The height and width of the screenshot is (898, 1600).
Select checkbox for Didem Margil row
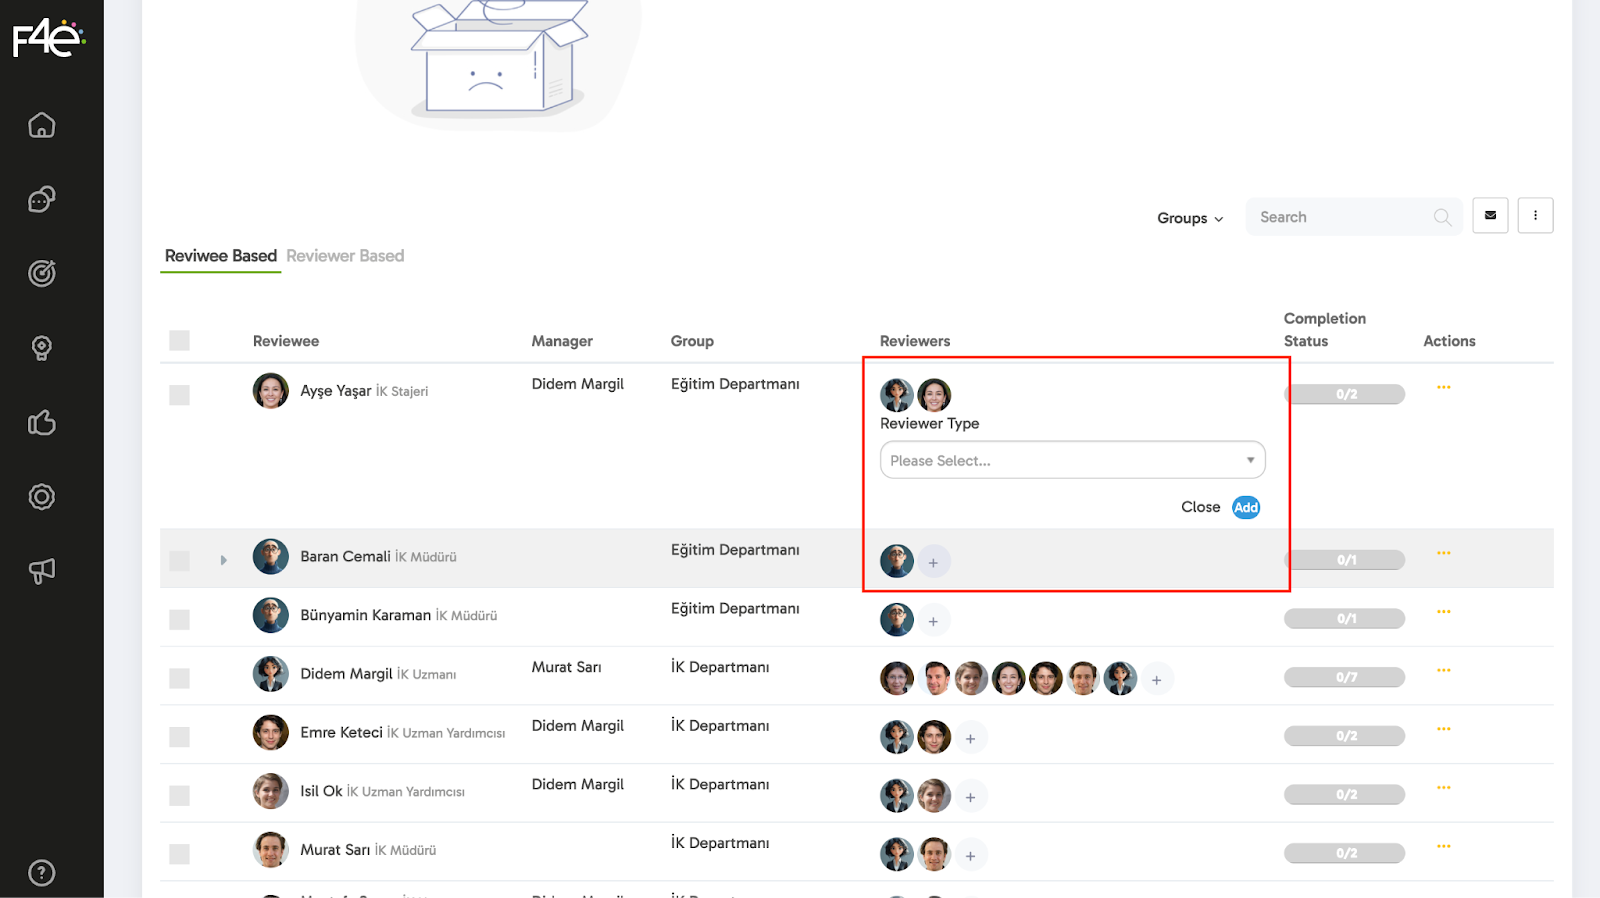click(x=180, y=678)
